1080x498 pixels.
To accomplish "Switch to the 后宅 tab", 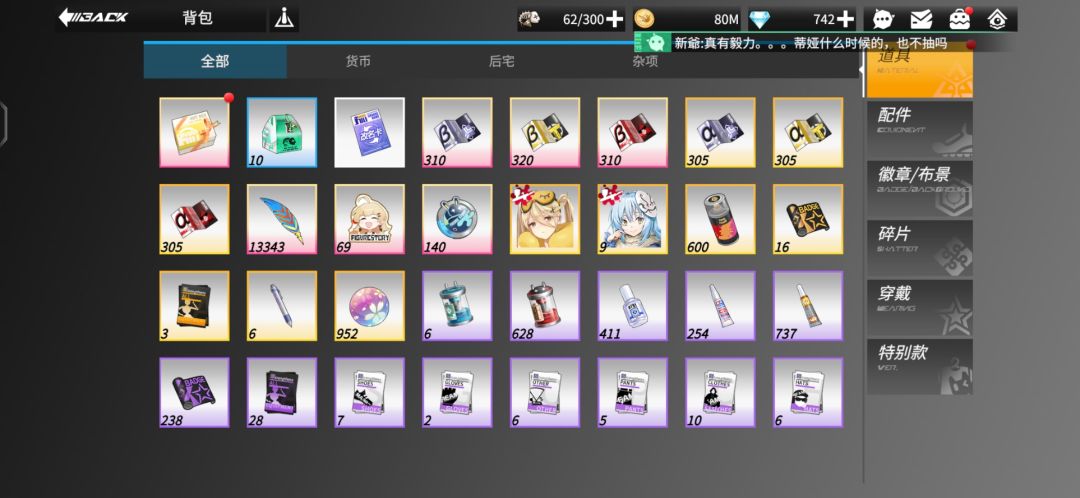I will [501, 61].
